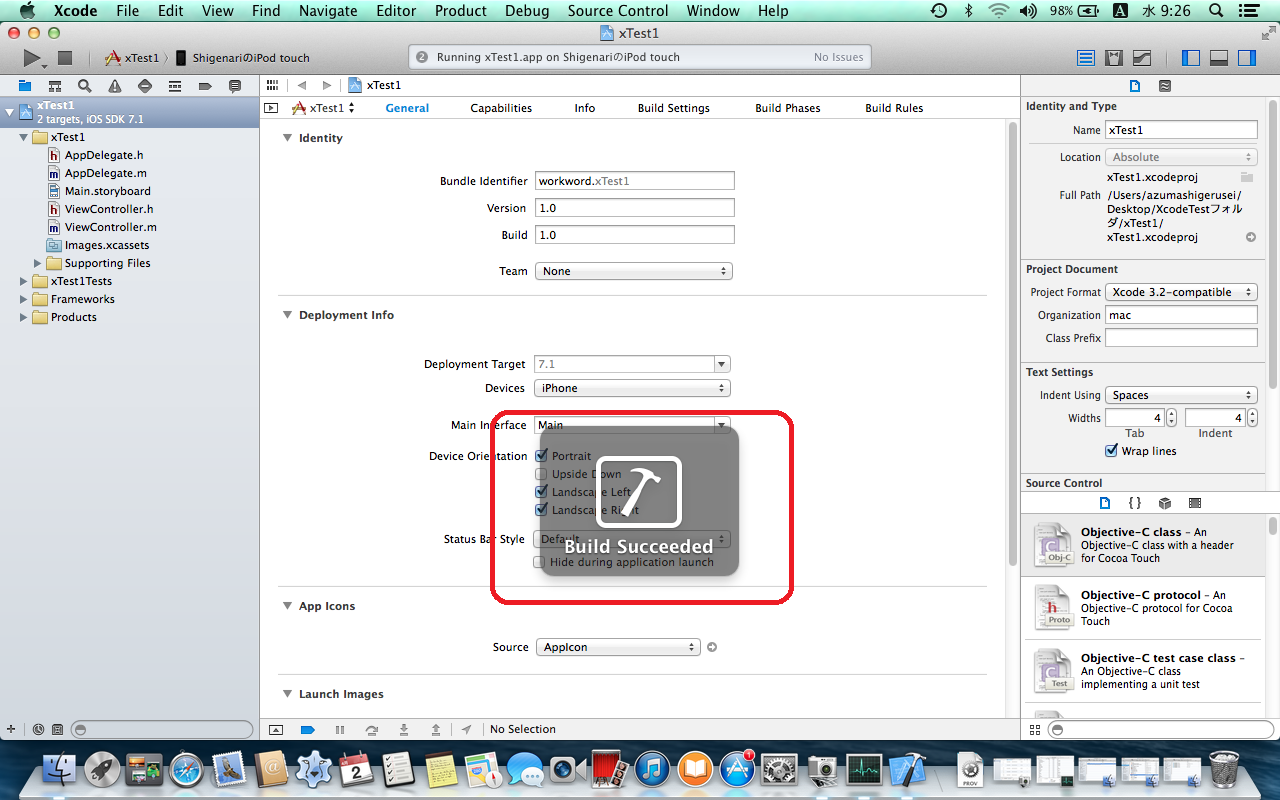This screenshot has width=1280, height=800.
Task: Open the Deployment Target combo box arrow
Action: pyautogui.click(x=722, y=364)
